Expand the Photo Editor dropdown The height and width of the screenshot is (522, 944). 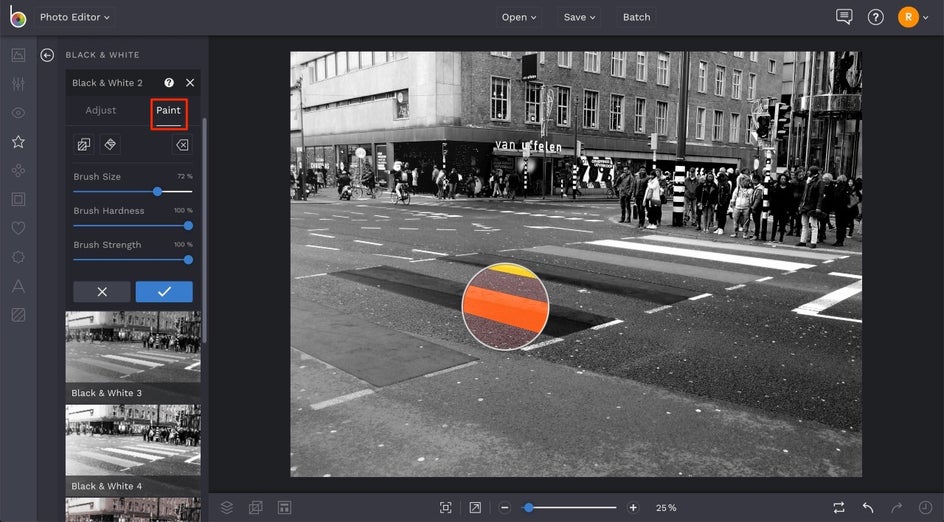tap(75, 17)
